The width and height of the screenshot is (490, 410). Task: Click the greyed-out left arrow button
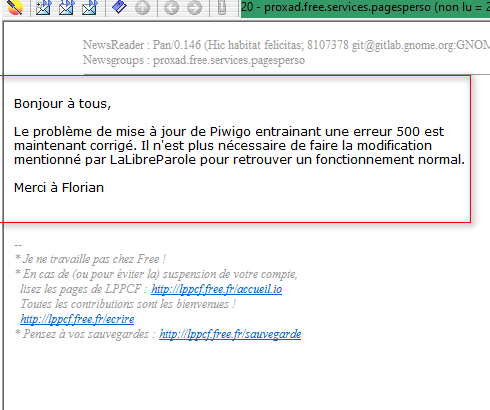click(x=171, y=7)
